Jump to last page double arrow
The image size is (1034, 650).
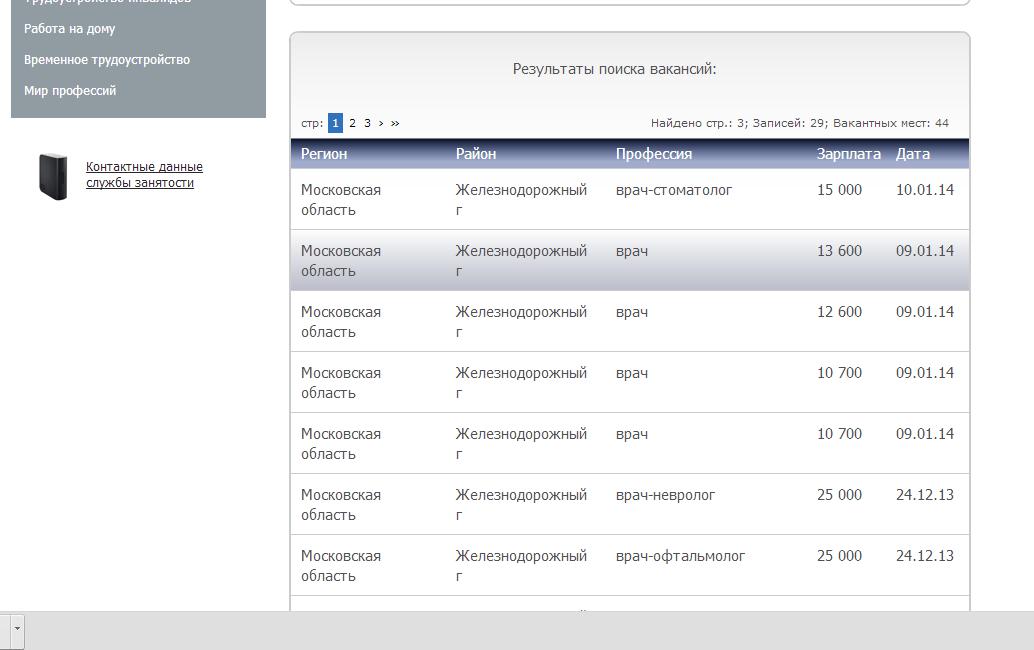click(x=395, y=123)
